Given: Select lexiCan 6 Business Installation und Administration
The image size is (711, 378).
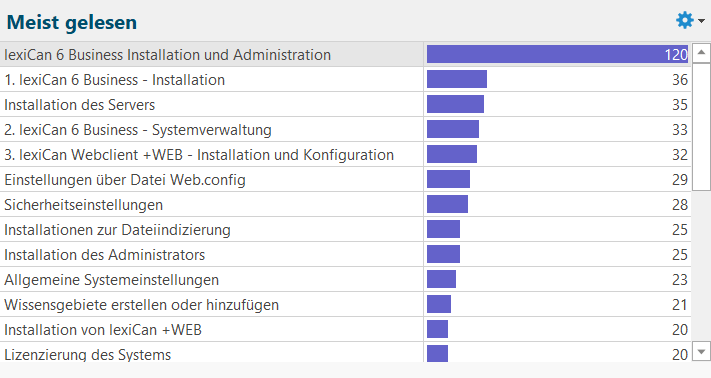Looking at the screenshot, I should point(346,54).
